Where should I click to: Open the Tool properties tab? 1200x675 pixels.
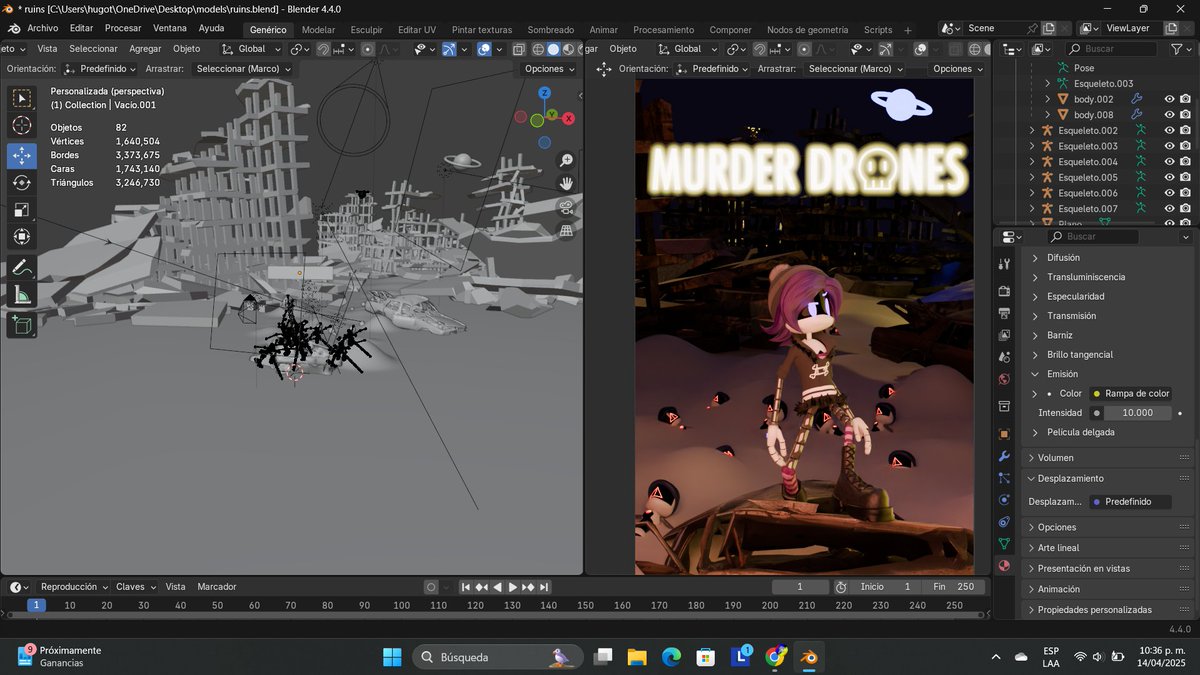point(1005,264)
